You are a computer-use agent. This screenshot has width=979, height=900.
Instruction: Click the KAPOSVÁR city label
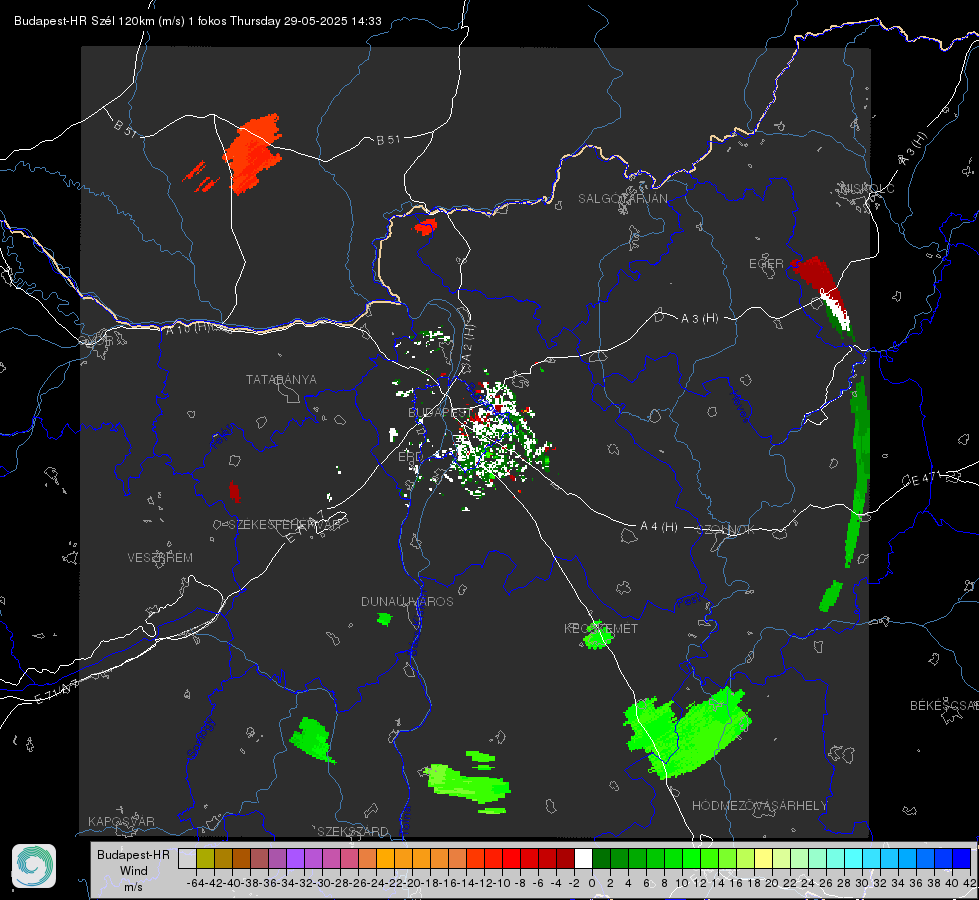click(x=121, y=821)
